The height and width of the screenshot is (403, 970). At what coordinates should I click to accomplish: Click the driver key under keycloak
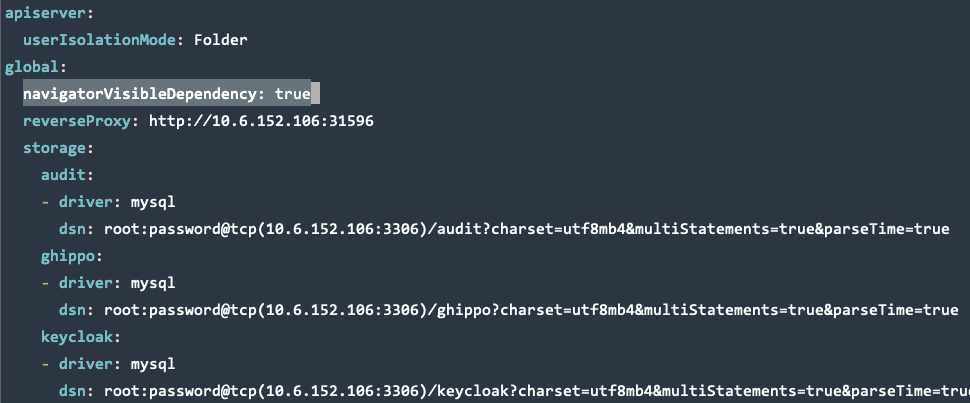point(90,364)
